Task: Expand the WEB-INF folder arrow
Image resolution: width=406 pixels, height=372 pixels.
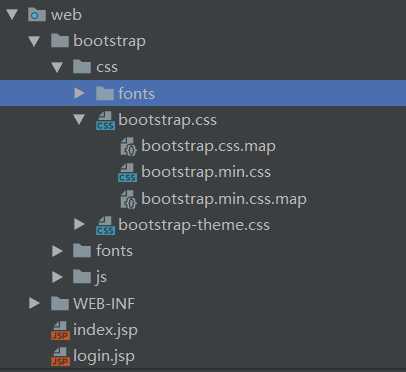Action: coord(34,303)
